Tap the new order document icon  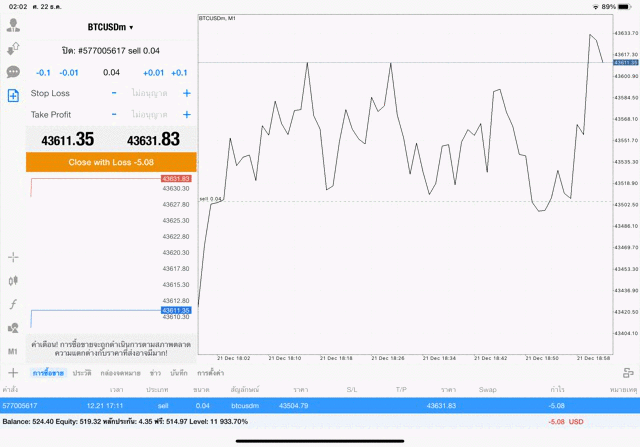[13, 96]
